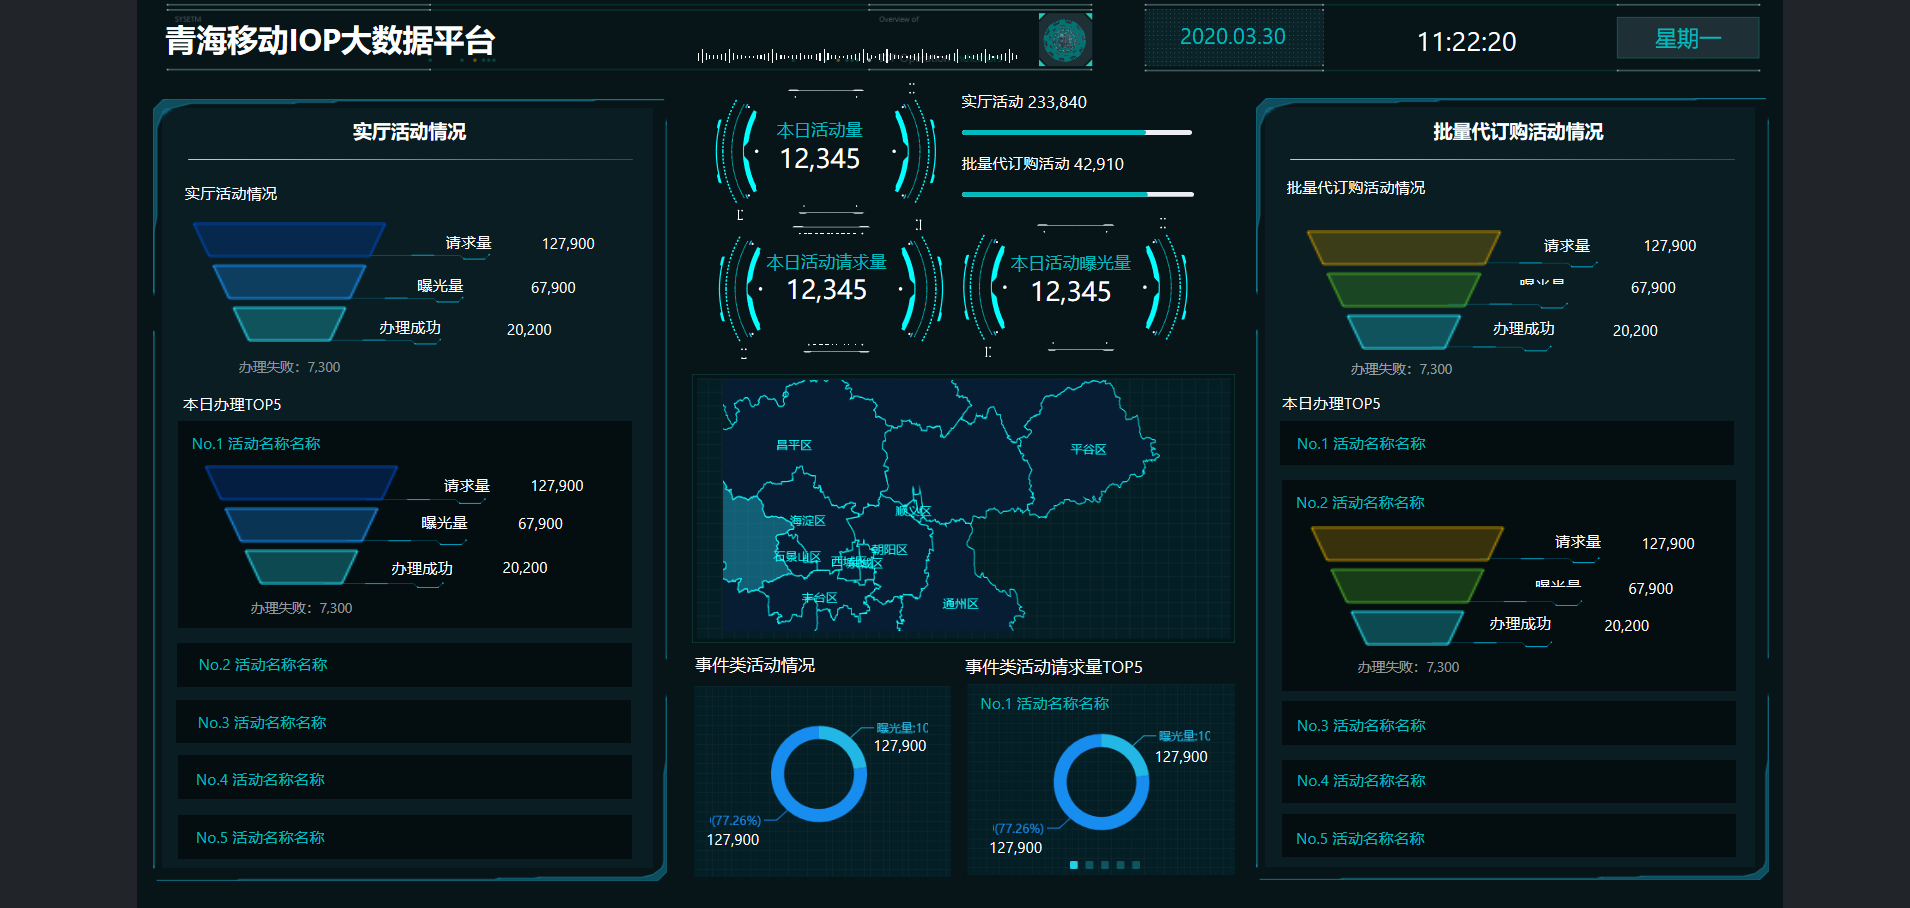Click the donut chart under 事件类活动情况

pos(819,774)
